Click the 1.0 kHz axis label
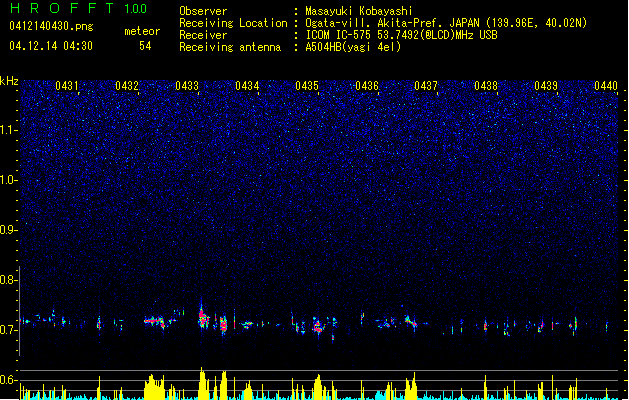This screenshot has height=400, width=629. [9, 180]
